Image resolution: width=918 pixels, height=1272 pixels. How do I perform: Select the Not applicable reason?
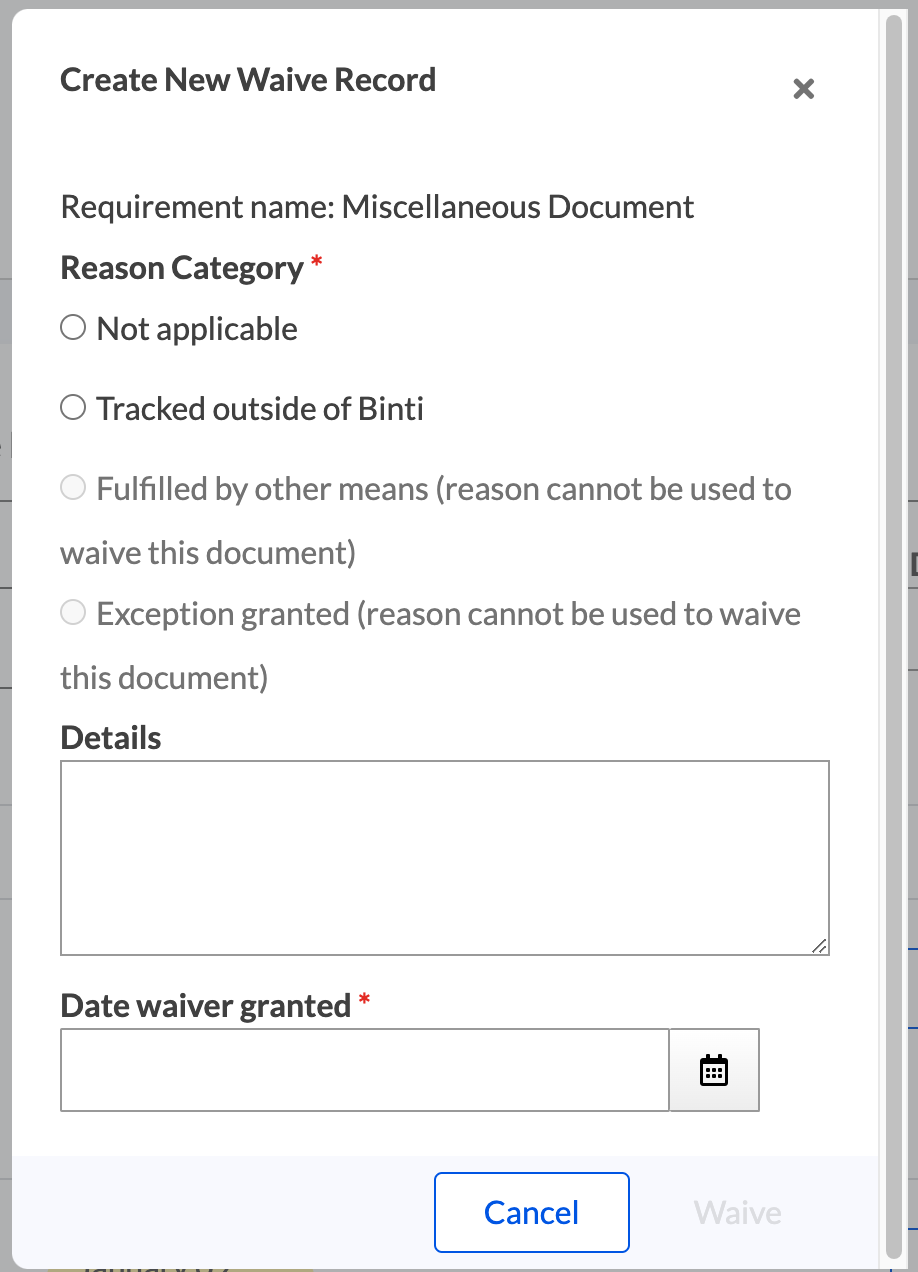tap(72, 326)
